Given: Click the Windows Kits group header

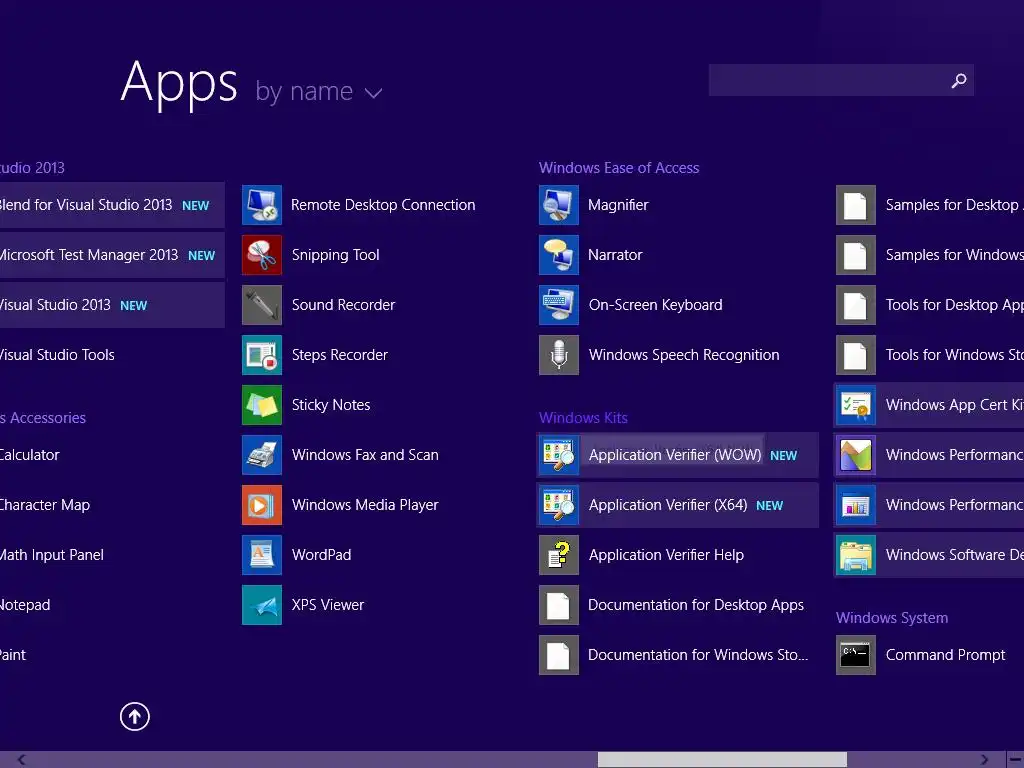Looking at the screenshot, I should coord(583,418).
